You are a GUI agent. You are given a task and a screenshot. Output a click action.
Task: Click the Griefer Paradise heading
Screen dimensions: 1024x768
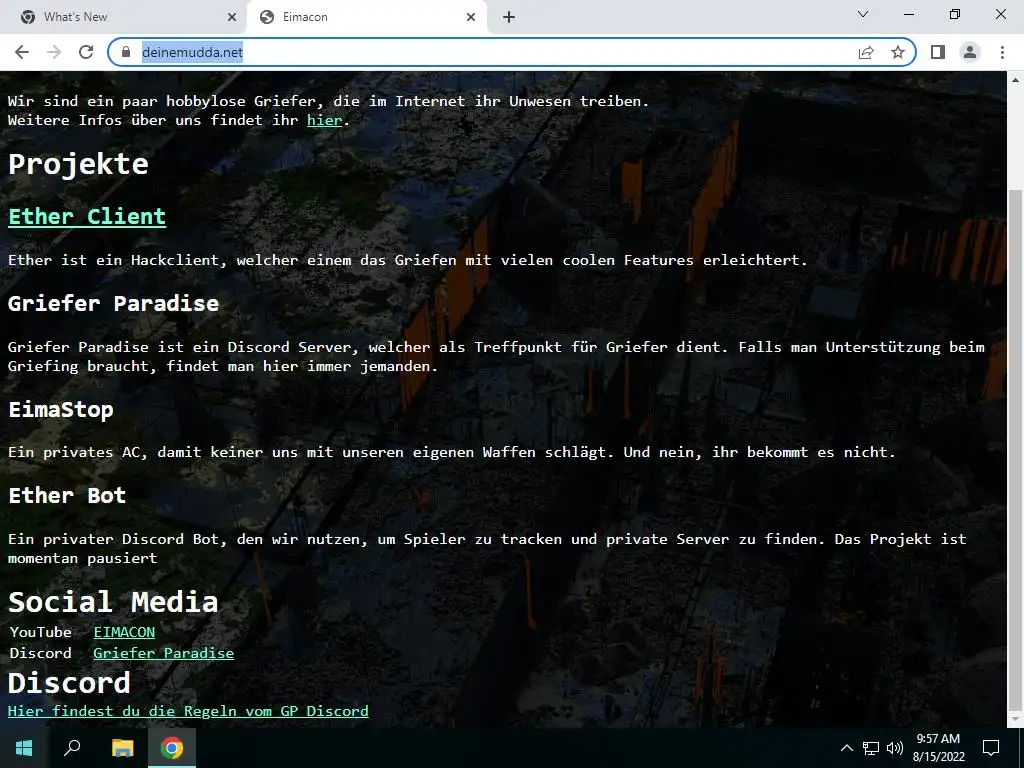(114, 303)
